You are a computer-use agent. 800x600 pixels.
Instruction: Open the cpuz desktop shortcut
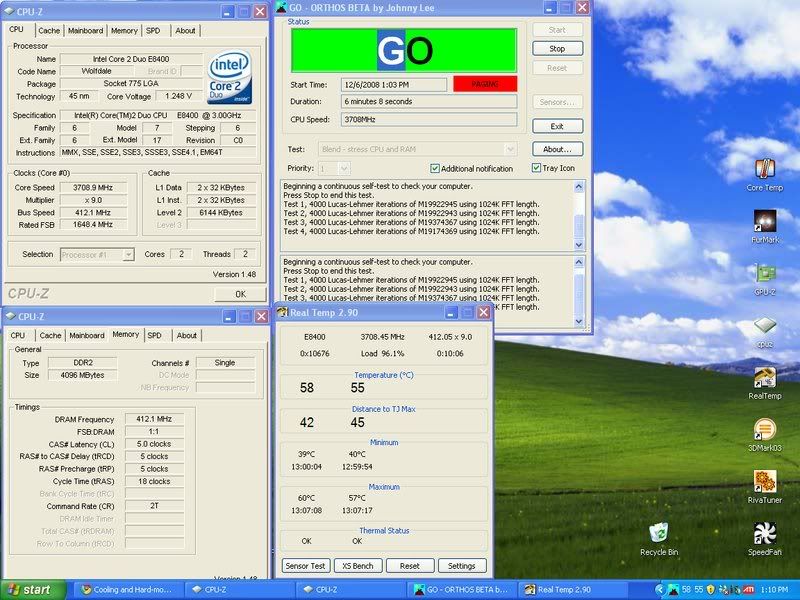point(764,325)
